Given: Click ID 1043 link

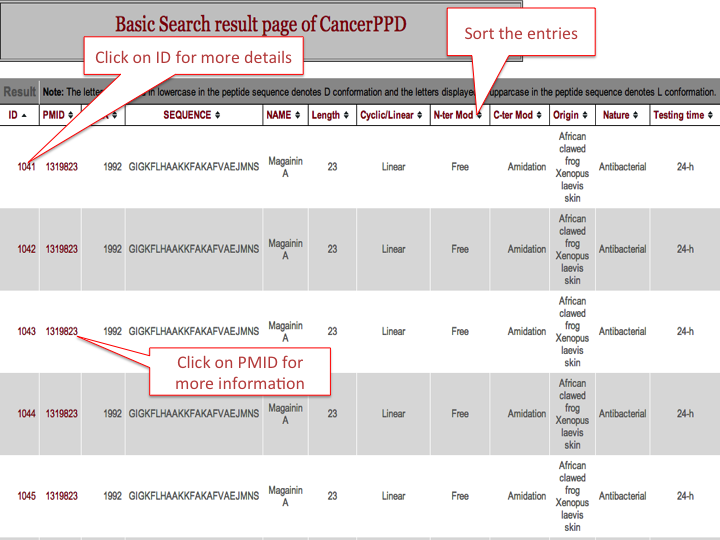Looking at the screenshot, I should pos(26,332).
